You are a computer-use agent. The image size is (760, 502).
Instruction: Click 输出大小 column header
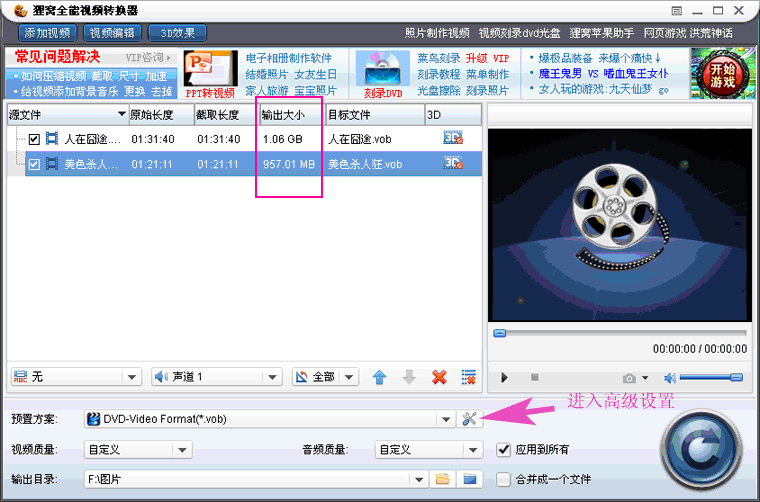click(292, 115)
